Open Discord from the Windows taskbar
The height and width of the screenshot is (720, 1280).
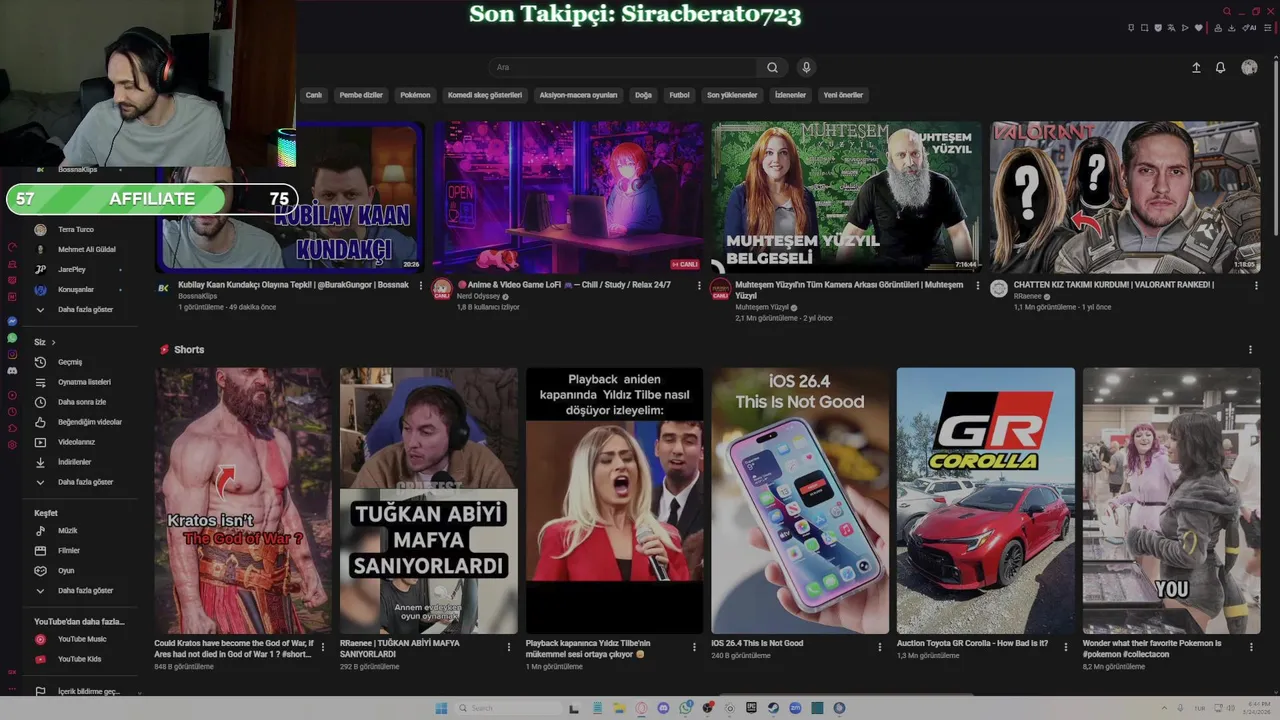[664, 708]
